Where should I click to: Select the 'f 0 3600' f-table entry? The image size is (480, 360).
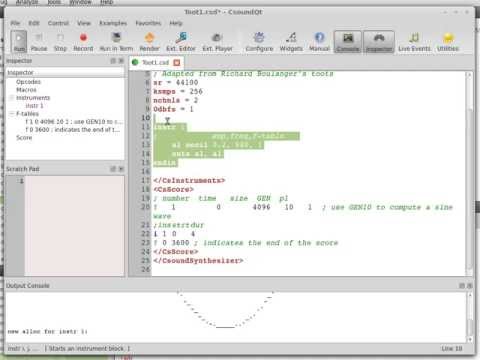[73, 130]
